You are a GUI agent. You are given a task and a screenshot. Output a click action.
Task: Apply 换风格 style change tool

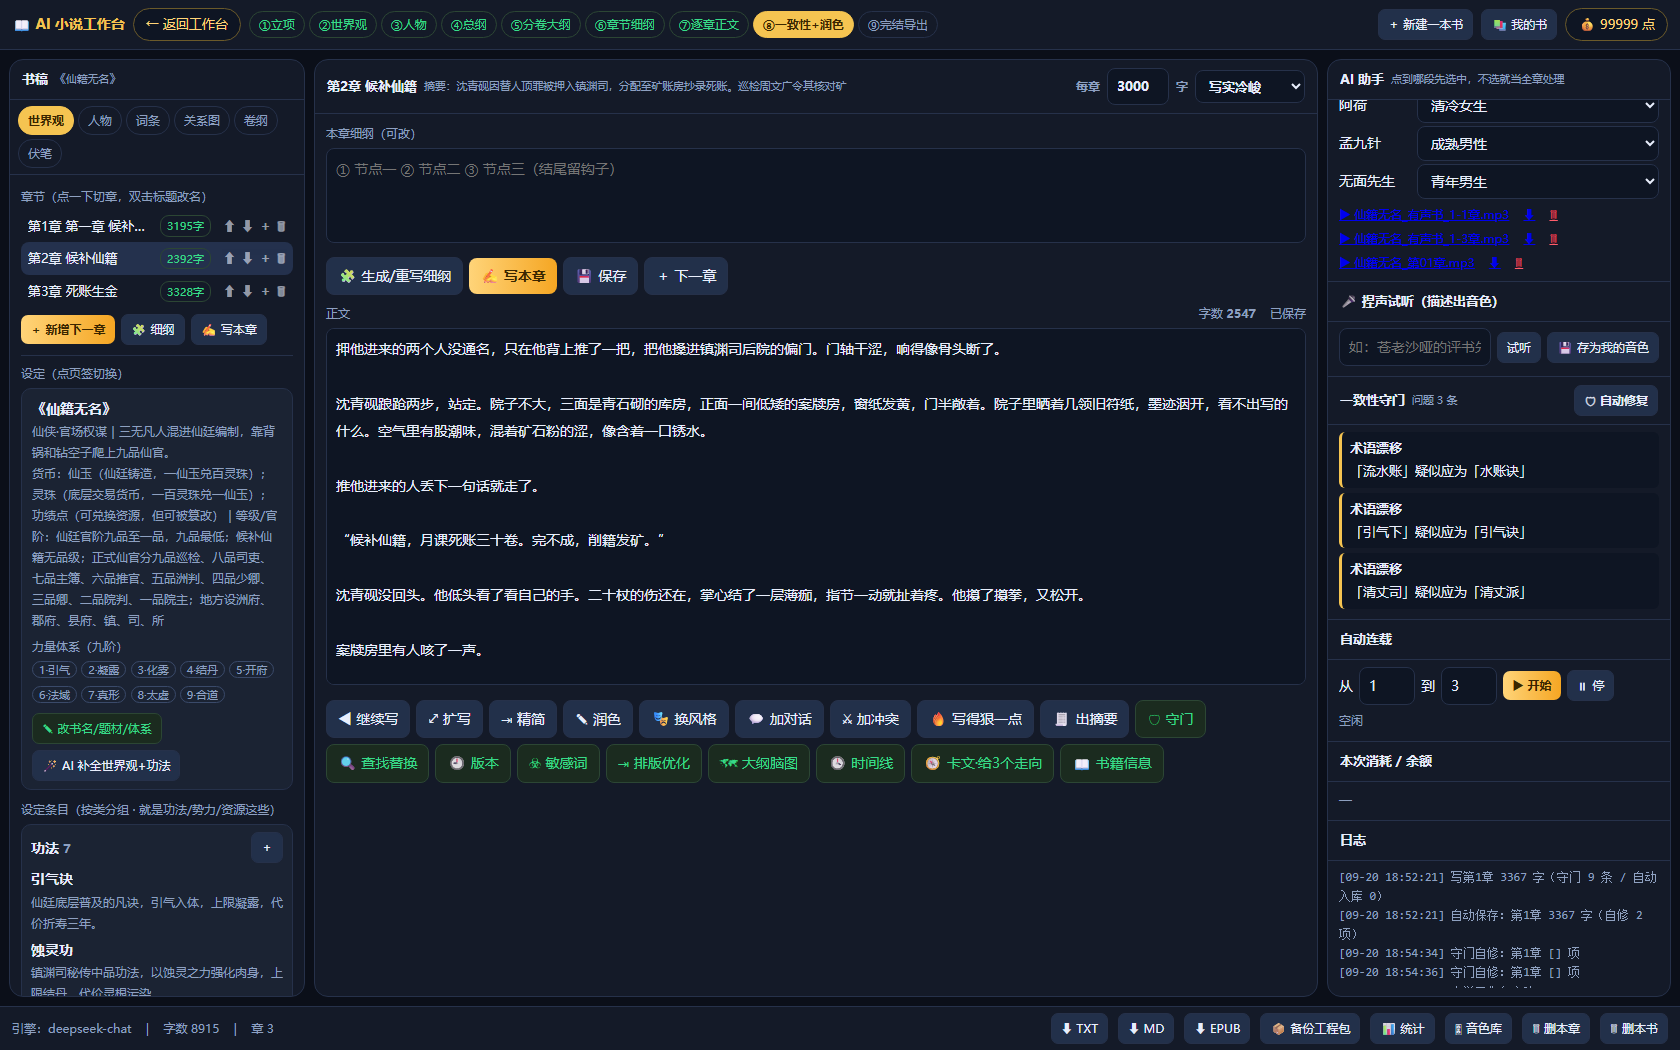(x=684, y=719)
